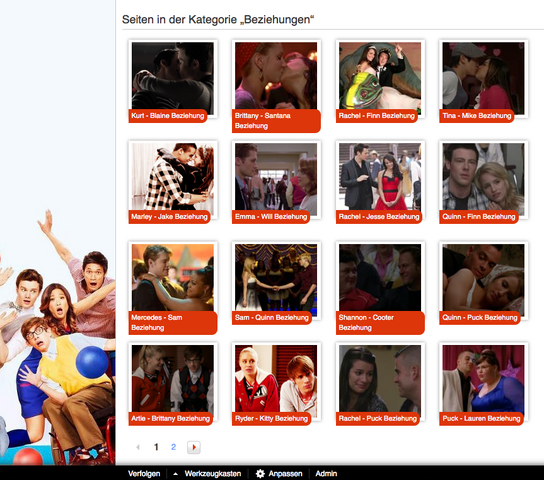Click the 'Quinn - Puck Beziehung' label
This screenshot has width=544, height=480.
[x=480, y=318]
